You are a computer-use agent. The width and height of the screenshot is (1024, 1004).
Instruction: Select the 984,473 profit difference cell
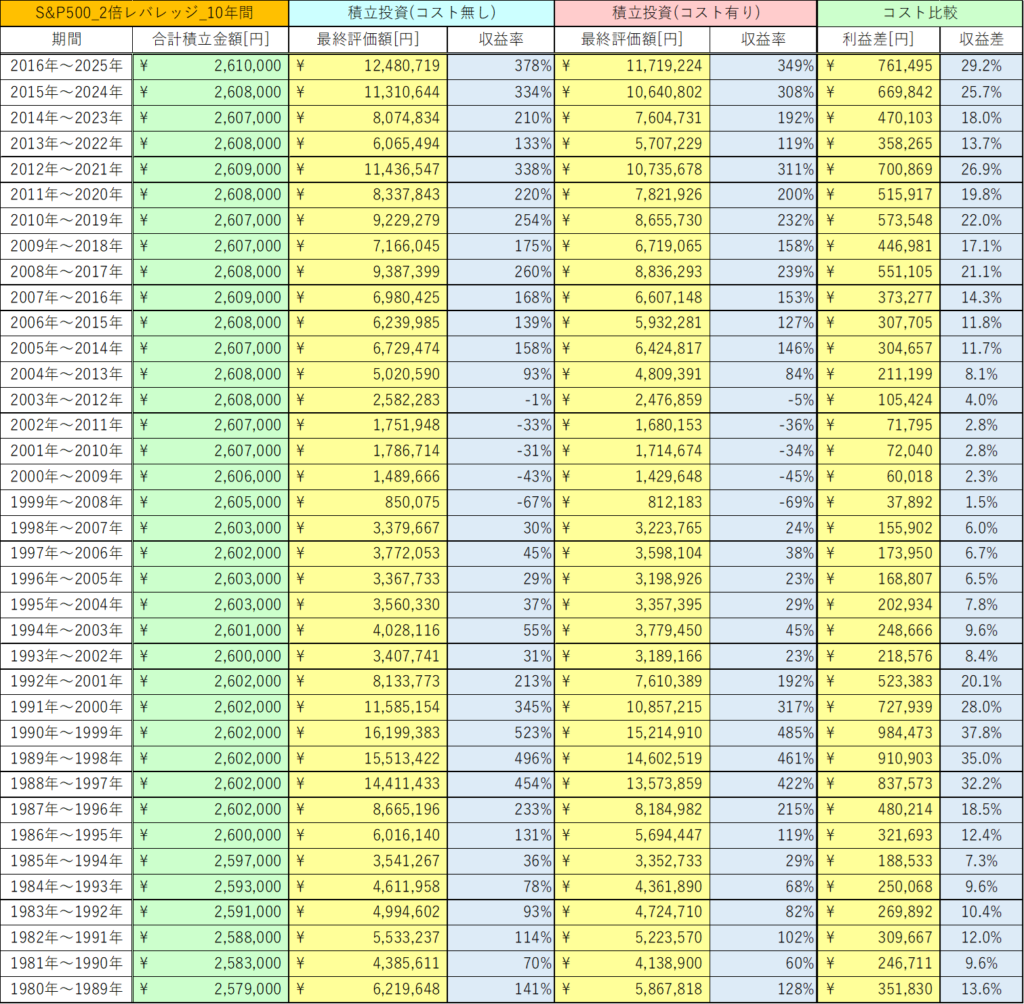(878, 733)
